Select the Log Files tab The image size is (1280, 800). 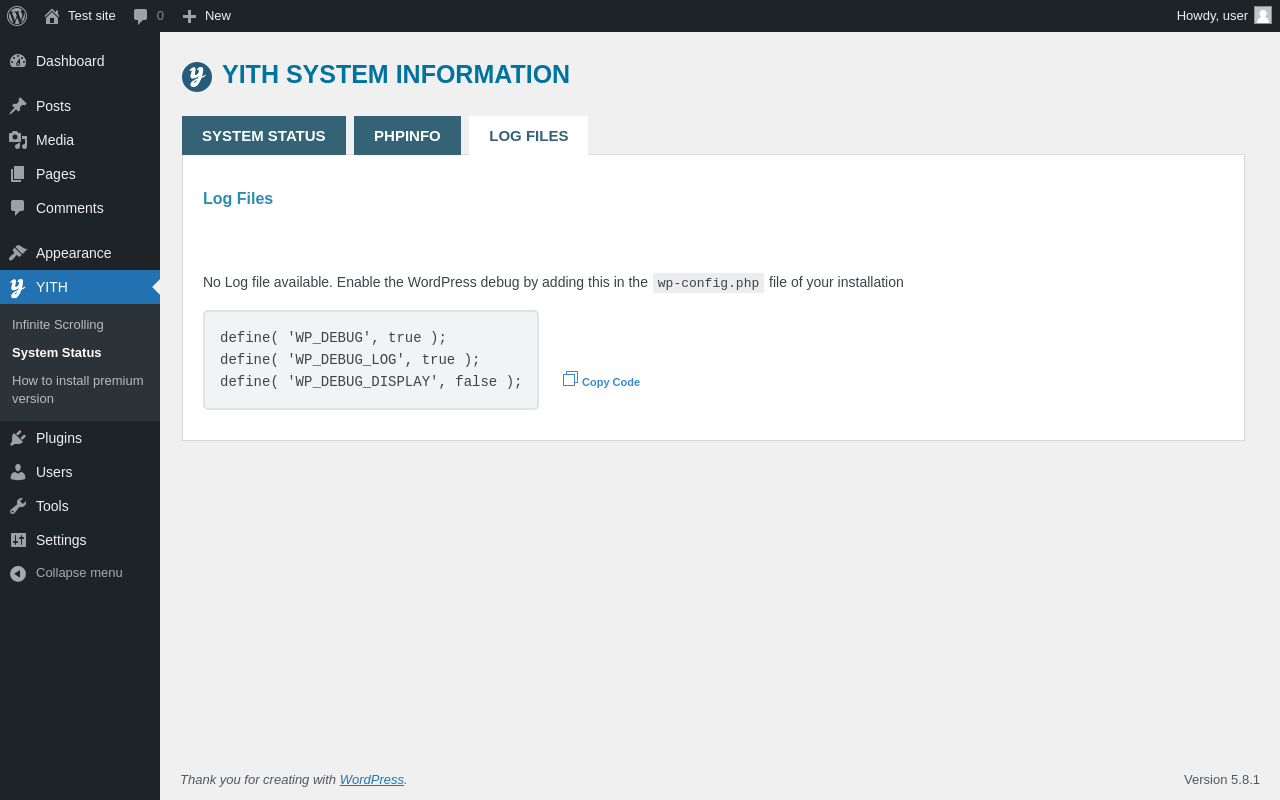pyautogui.click(x=528, y=136)
